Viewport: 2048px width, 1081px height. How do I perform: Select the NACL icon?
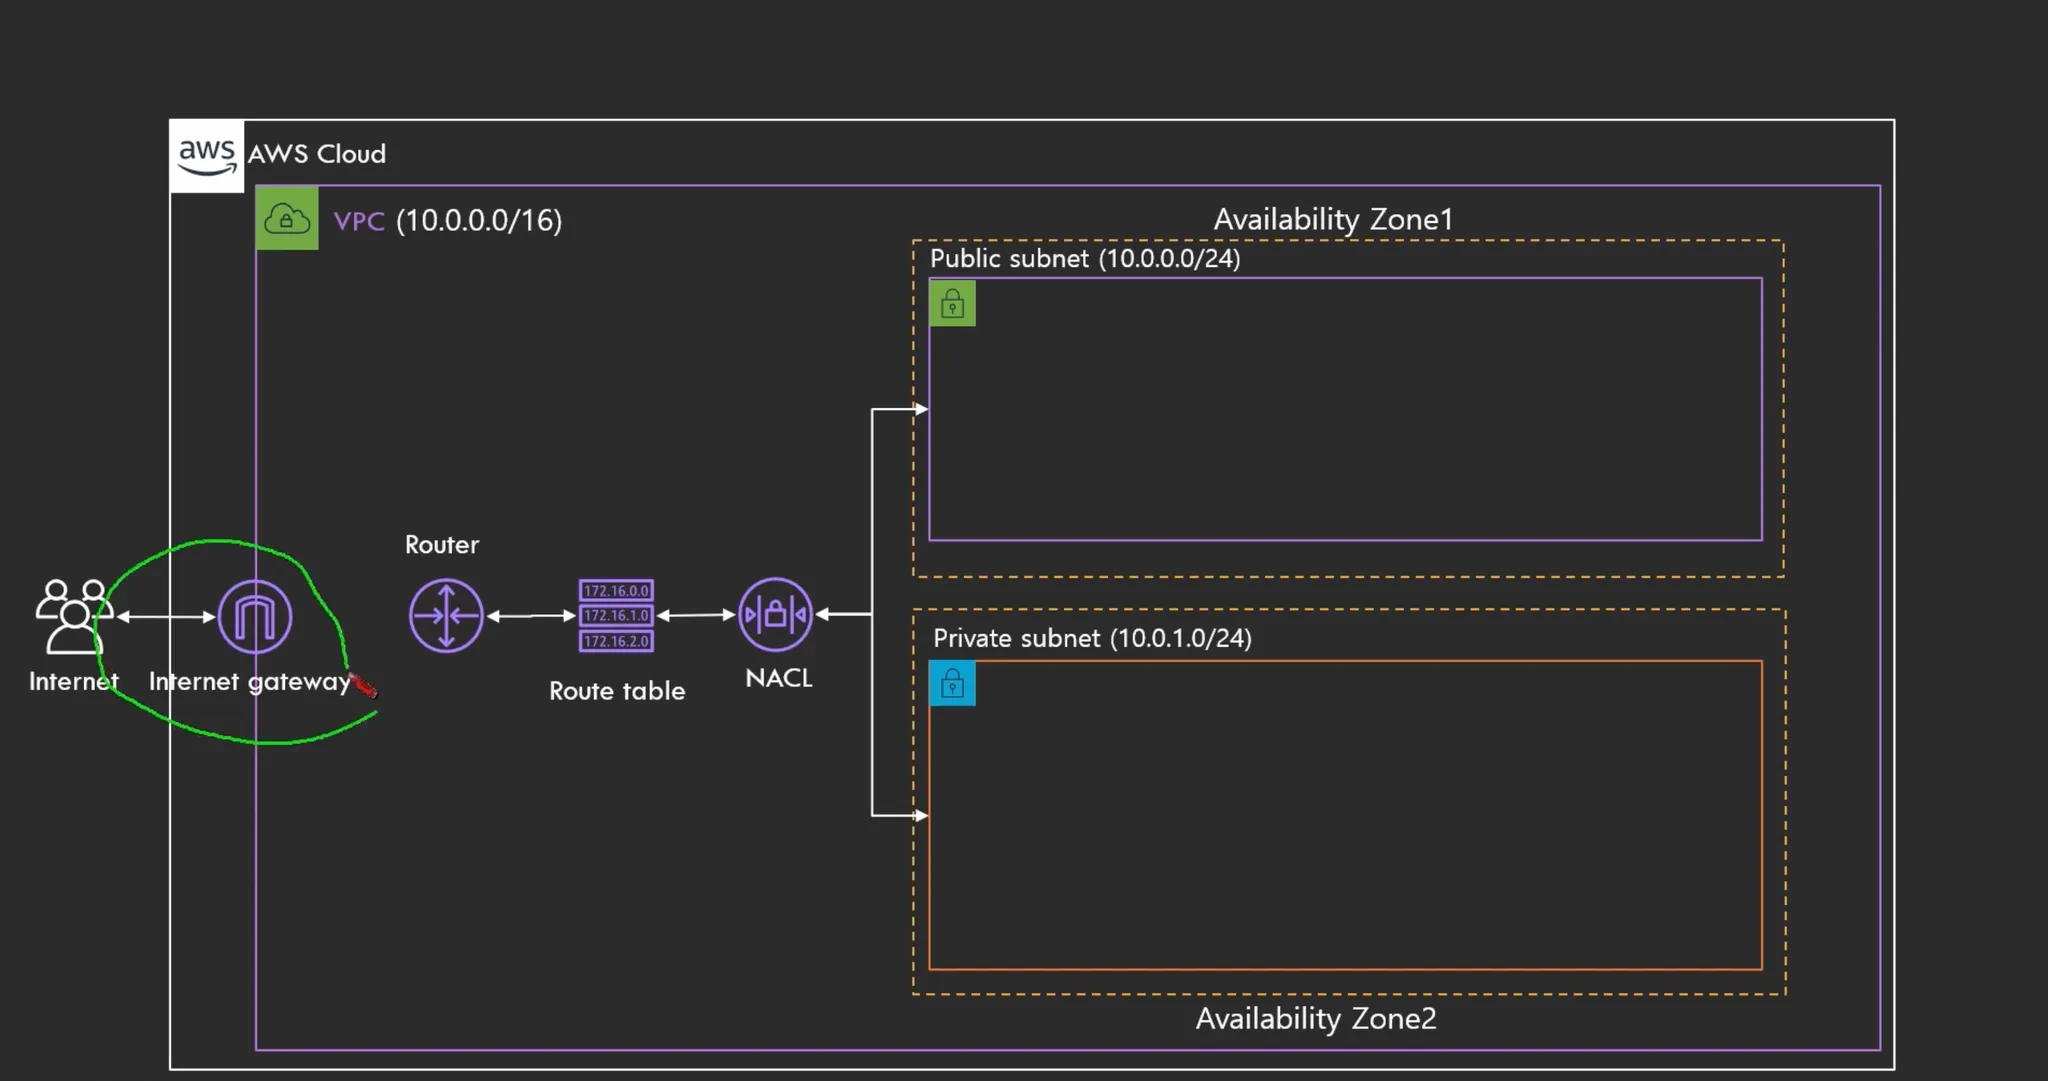point(775,614)
